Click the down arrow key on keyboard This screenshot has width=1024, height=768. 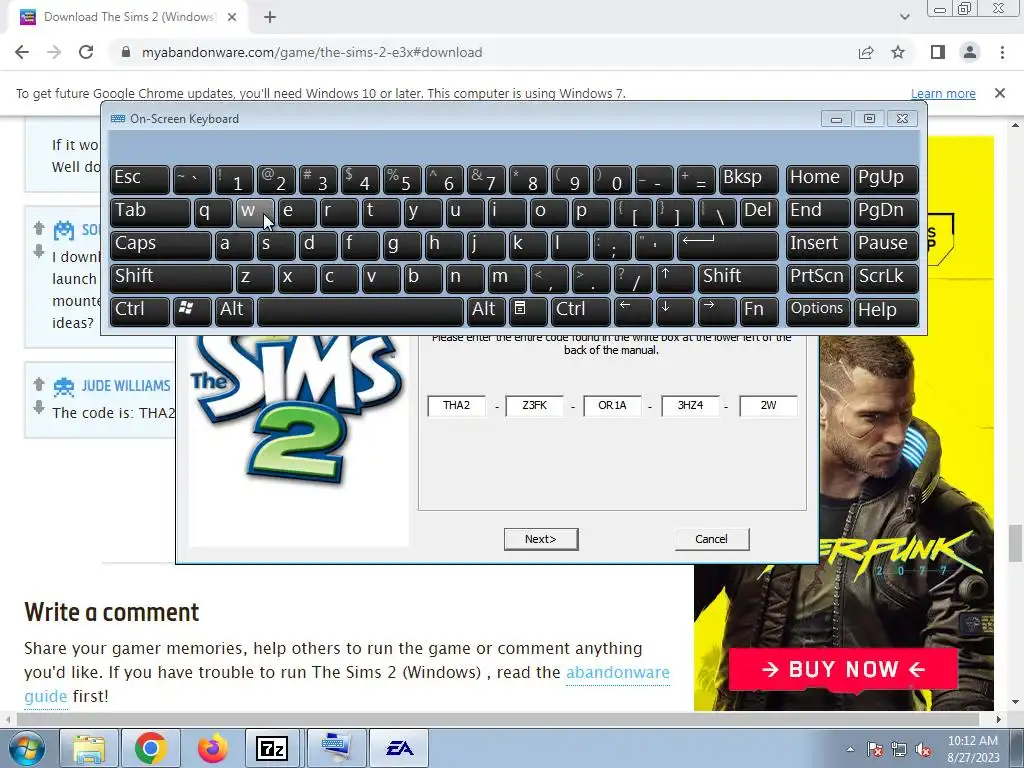click(x=675, y=311)
